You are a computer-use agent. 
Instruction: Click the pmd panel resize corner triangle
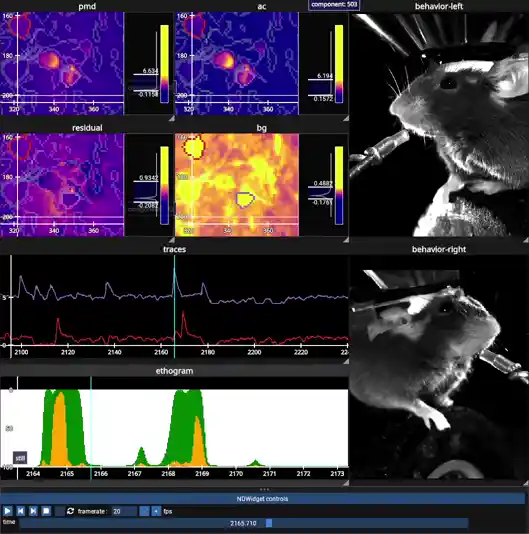click(x=172, y=118)
